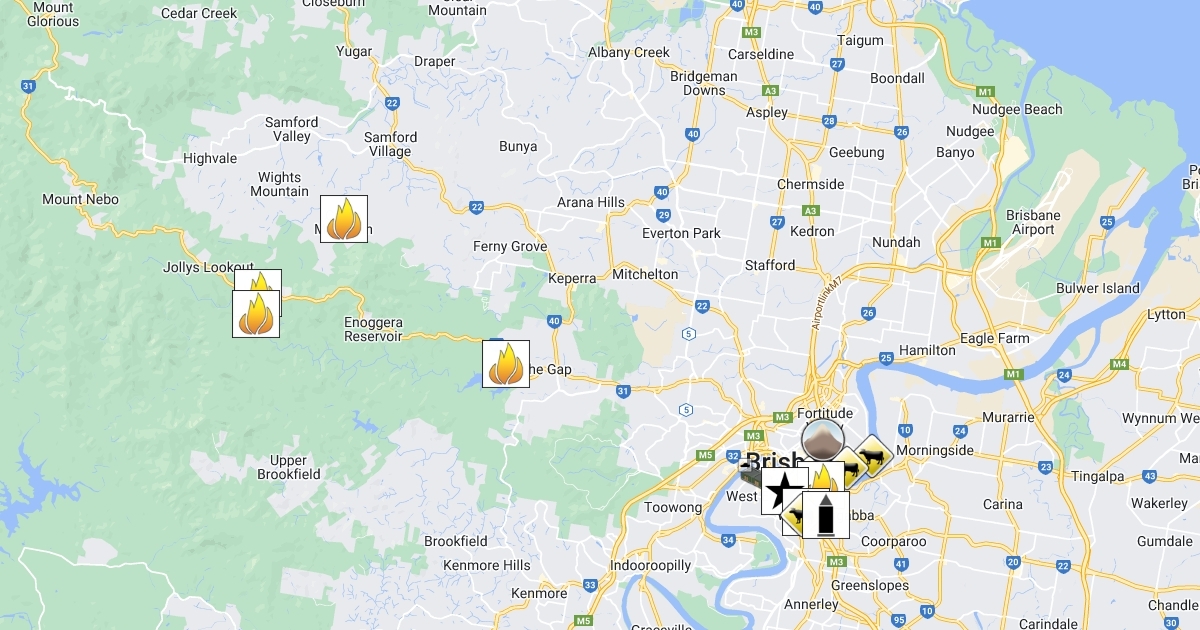The width and height of the screenshot is (1200, 630).
Task: Click the fire marker near Wights Mountain
Action: click(344, 219)
